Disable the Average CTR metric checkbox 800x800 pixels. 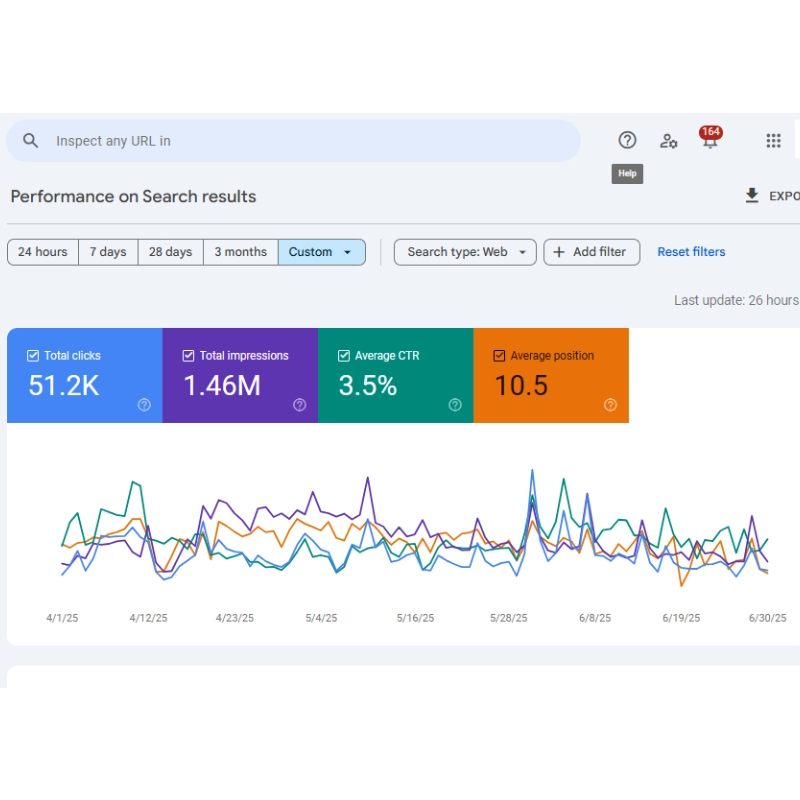coord(343,355)
